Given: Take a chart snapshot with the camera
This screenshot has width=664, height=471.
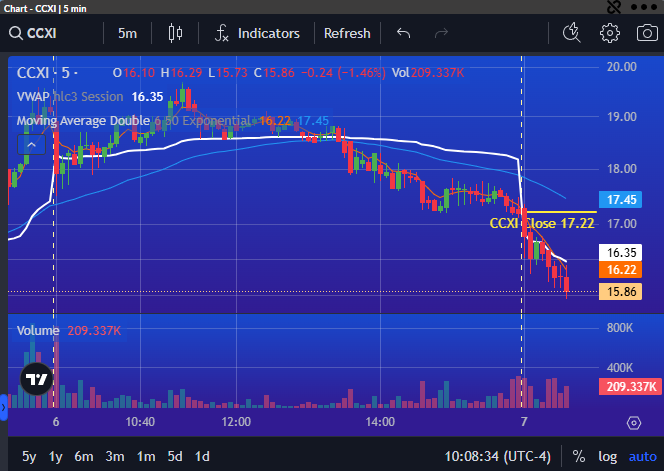Looking at the screenshot, I should [647, 33].
